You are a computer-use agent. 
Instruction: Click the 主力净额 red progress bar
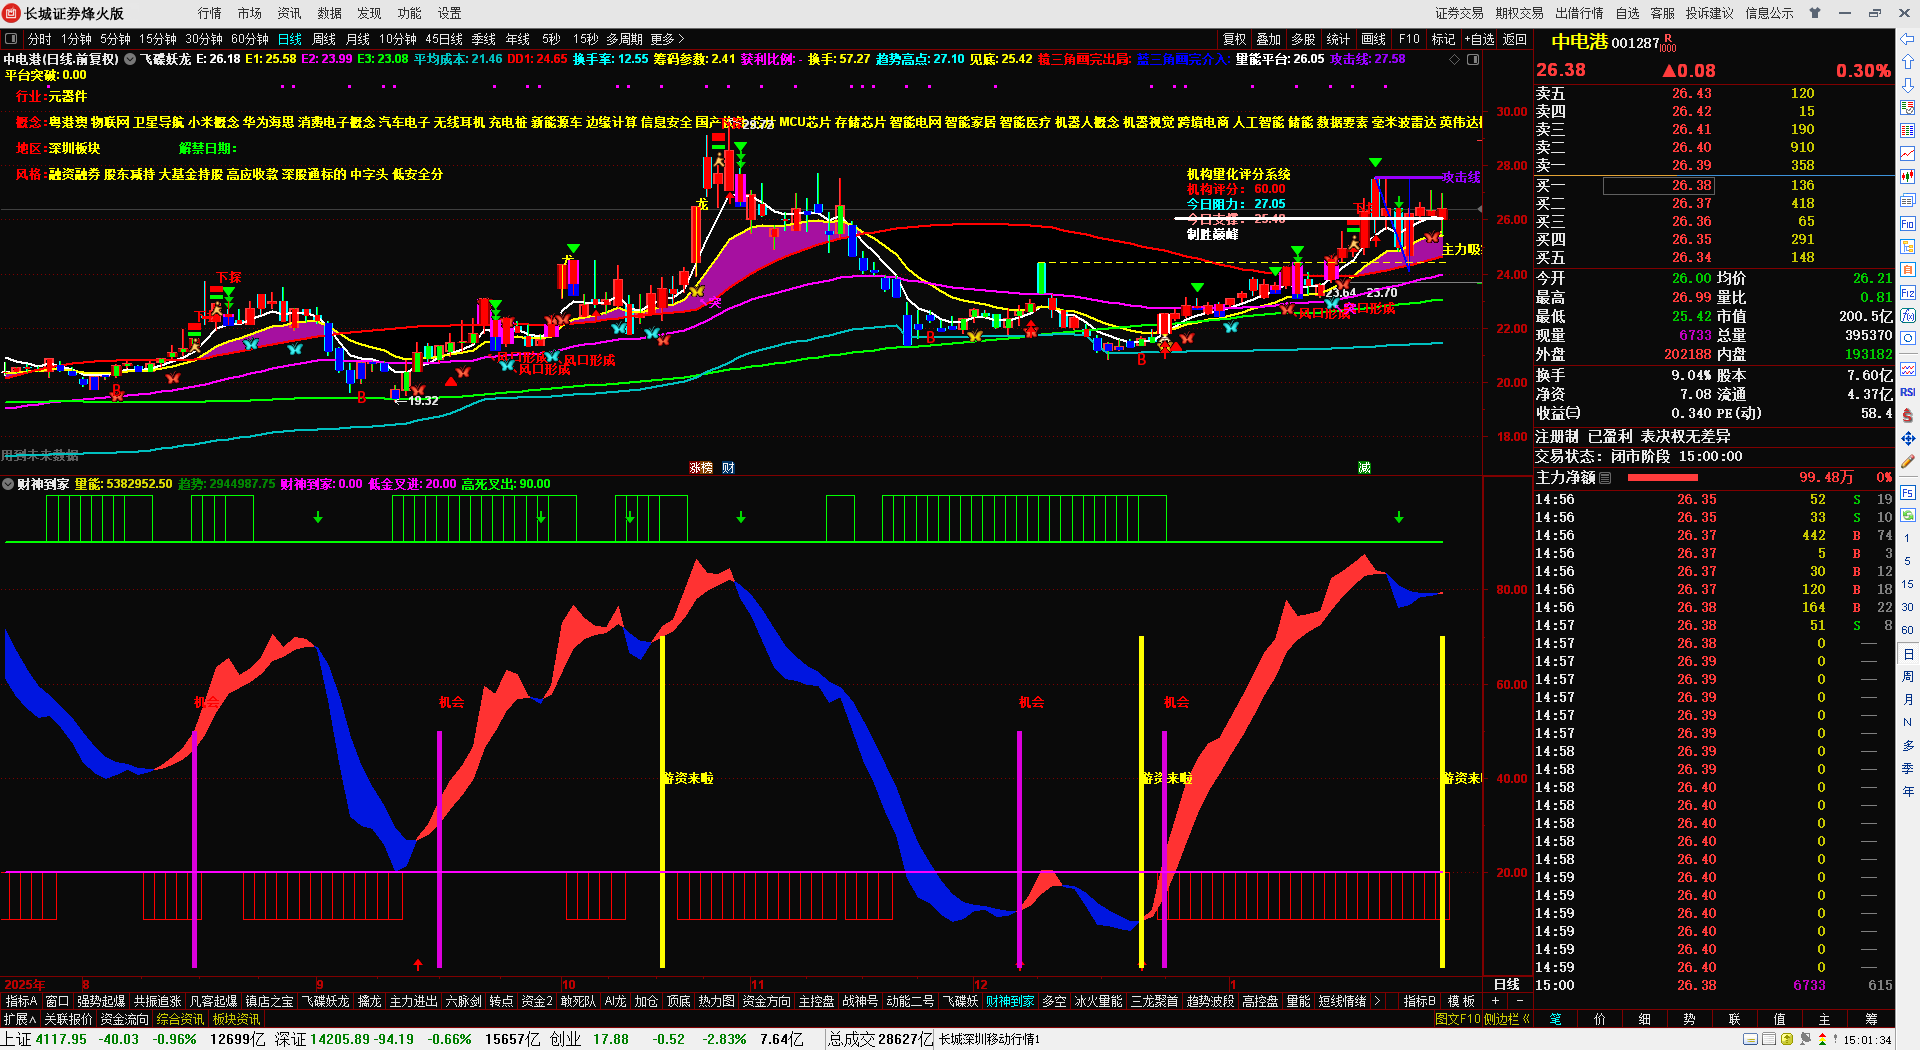tap(1663, 478)
